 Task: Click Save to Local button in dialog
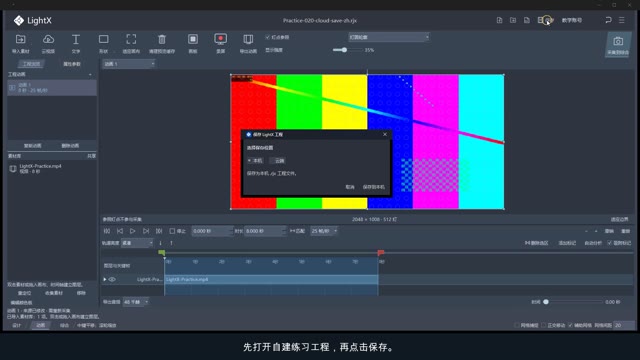click(373, 187)
